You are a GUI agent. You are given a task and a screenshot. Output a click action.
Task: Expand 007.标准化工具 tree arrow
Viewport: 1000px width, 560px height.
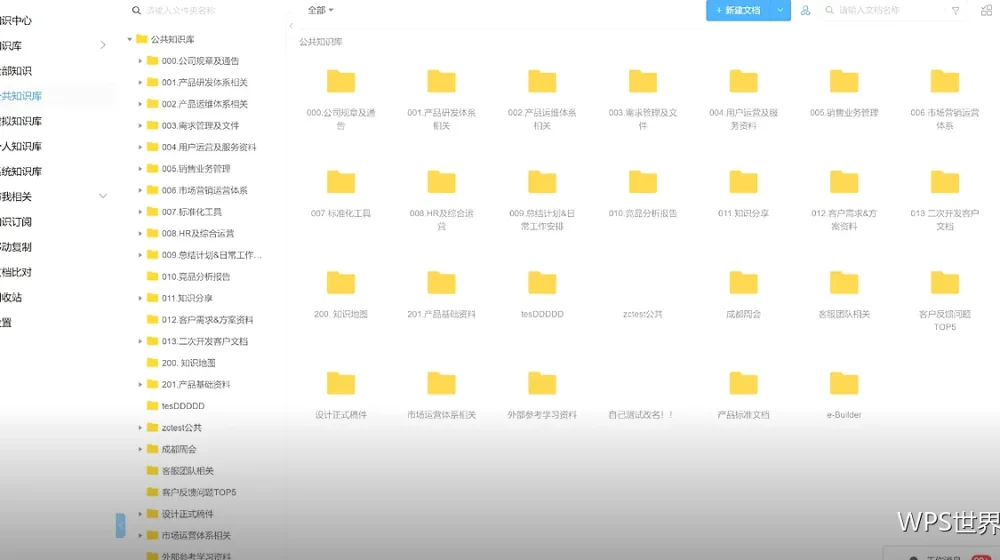[x=140, y=212]
